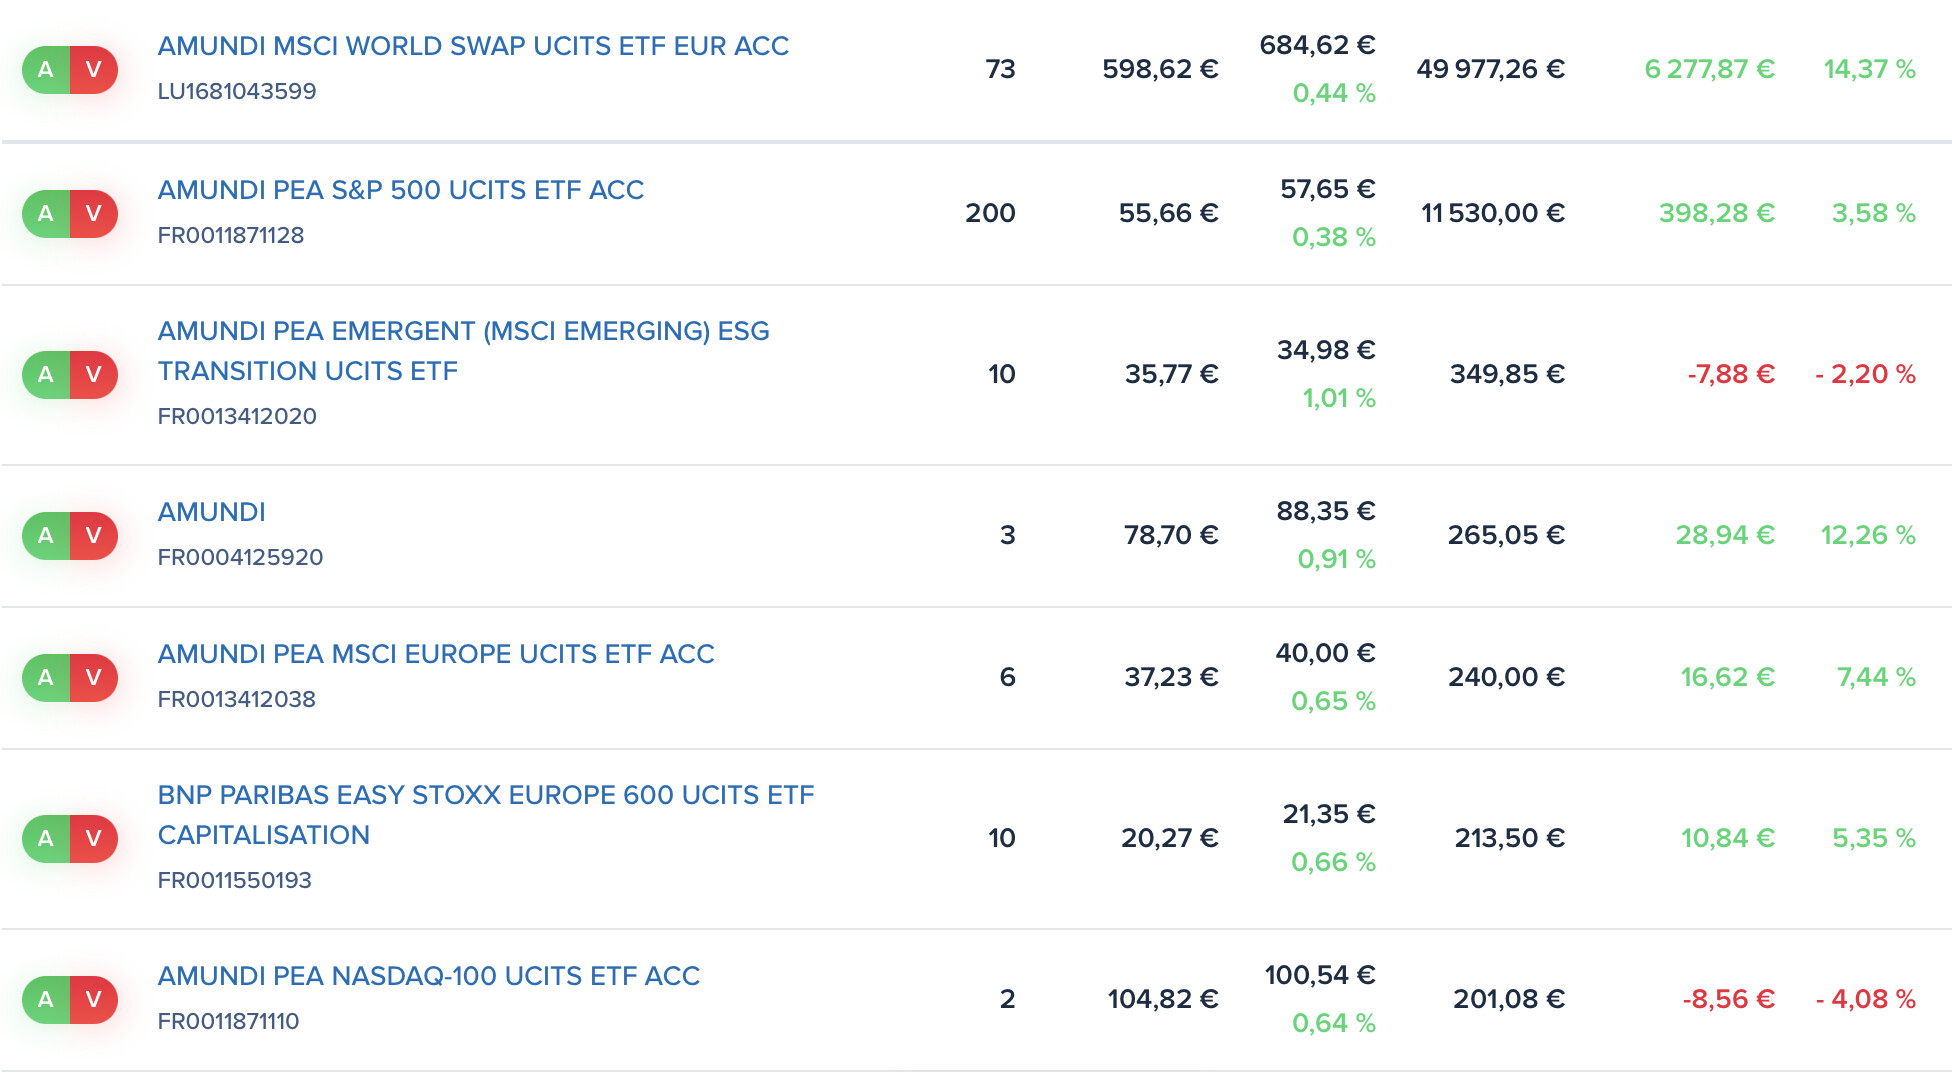Click V sell button for BNP Stoxx Europe 600
The width and height of the screenshot is (1952, 1072).
(x=94, y=839)
